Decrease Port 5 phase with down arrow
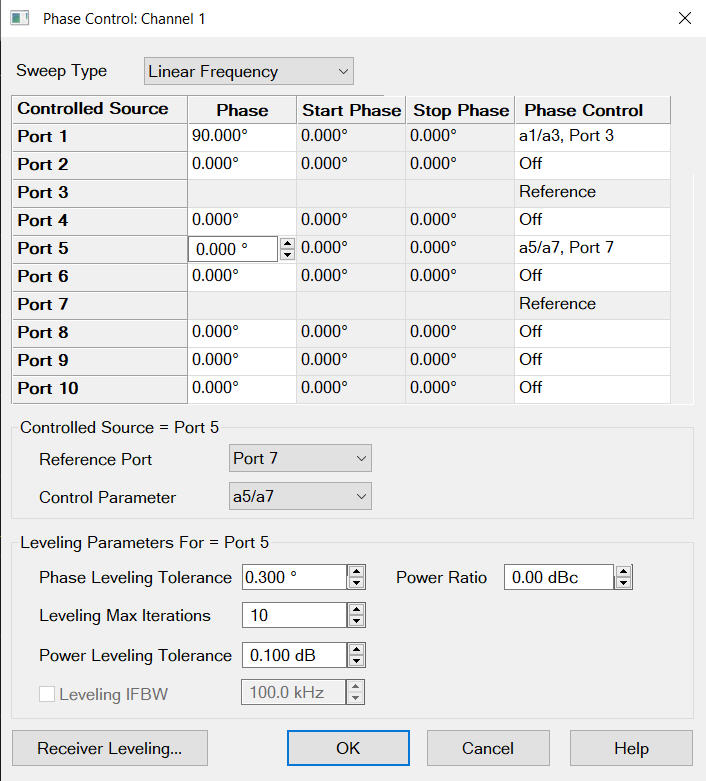This screenshot has width=706, height=781. pos(287,255)
